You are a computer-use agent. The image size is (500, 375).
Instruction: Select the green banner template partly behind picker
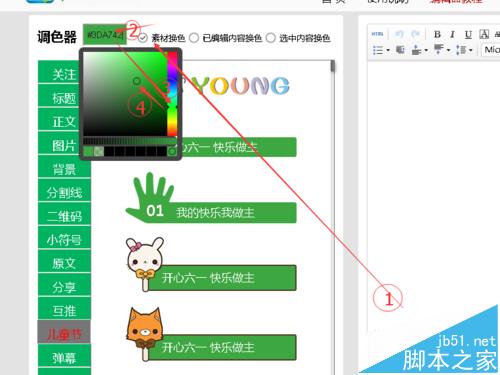tap(238, 147)
